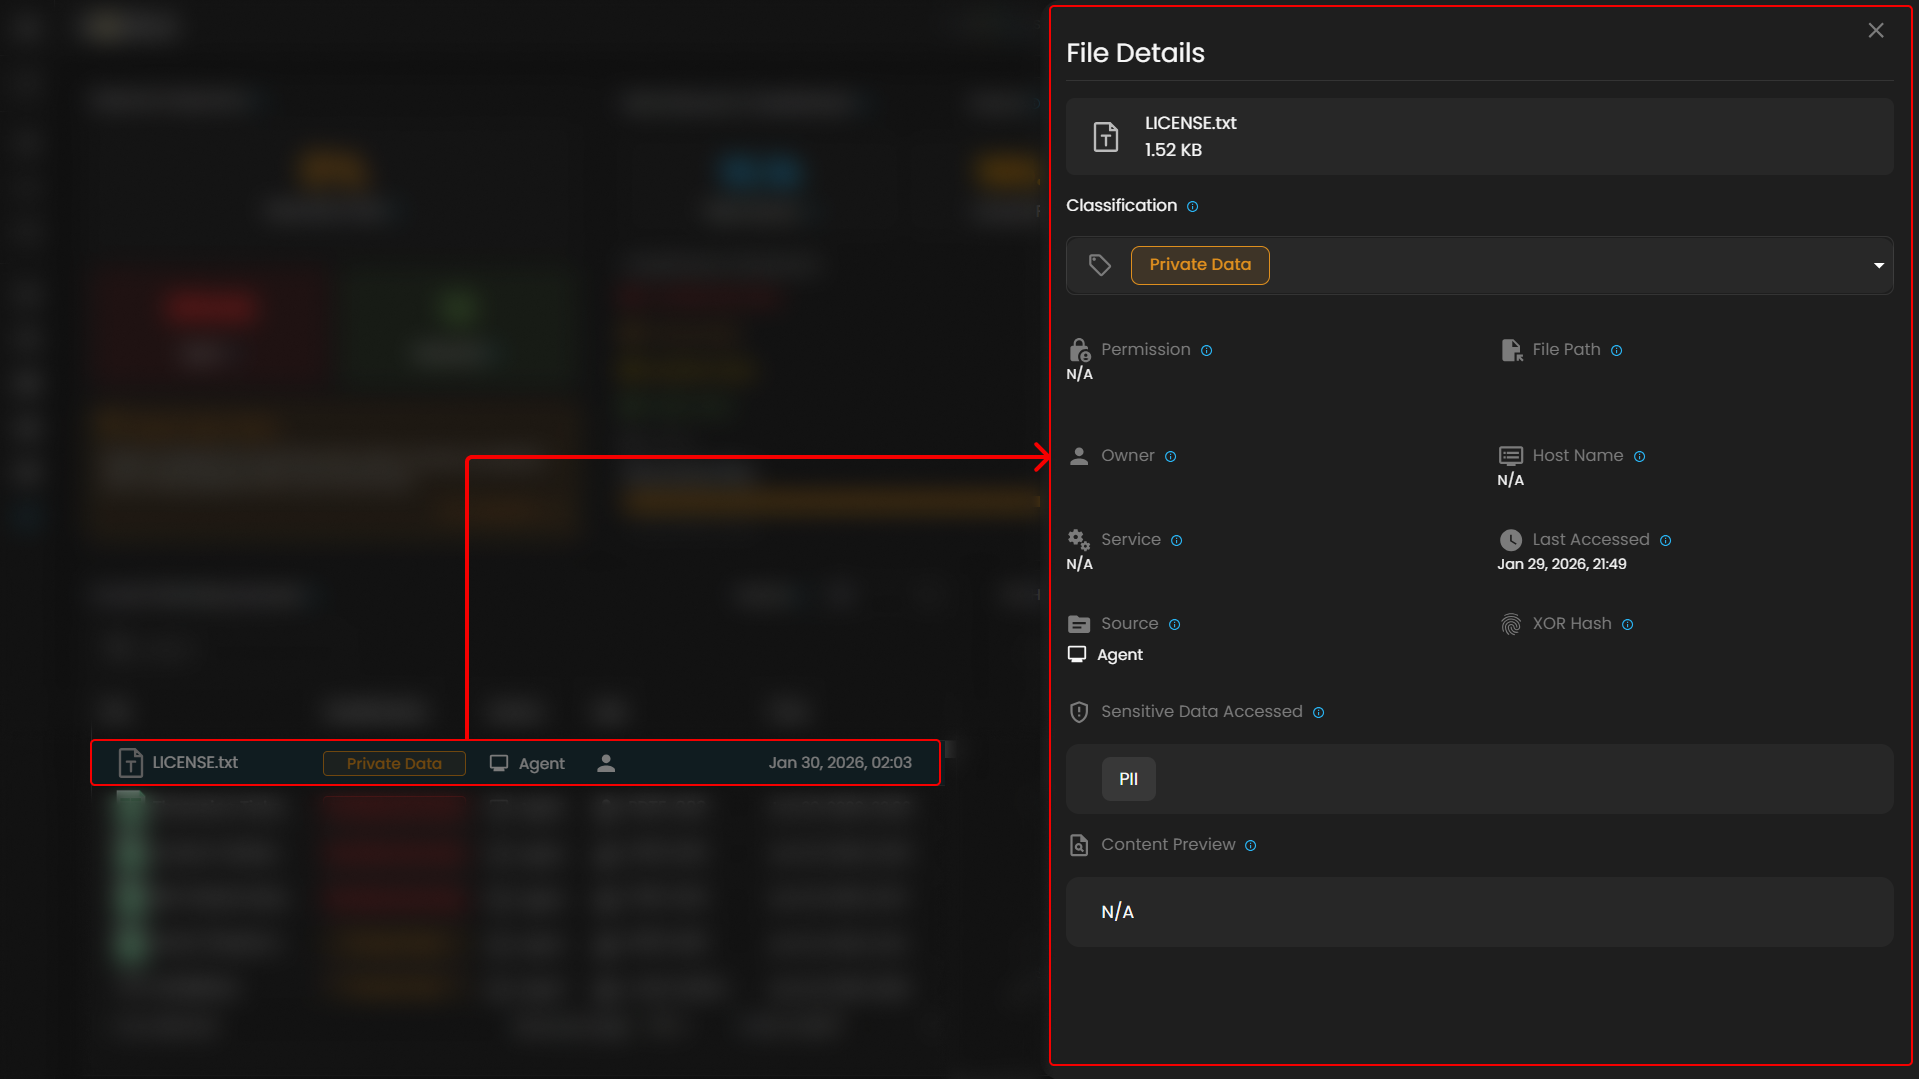
Task: Click the Private Data badge in file row
Action: click(x=394, y=764)
